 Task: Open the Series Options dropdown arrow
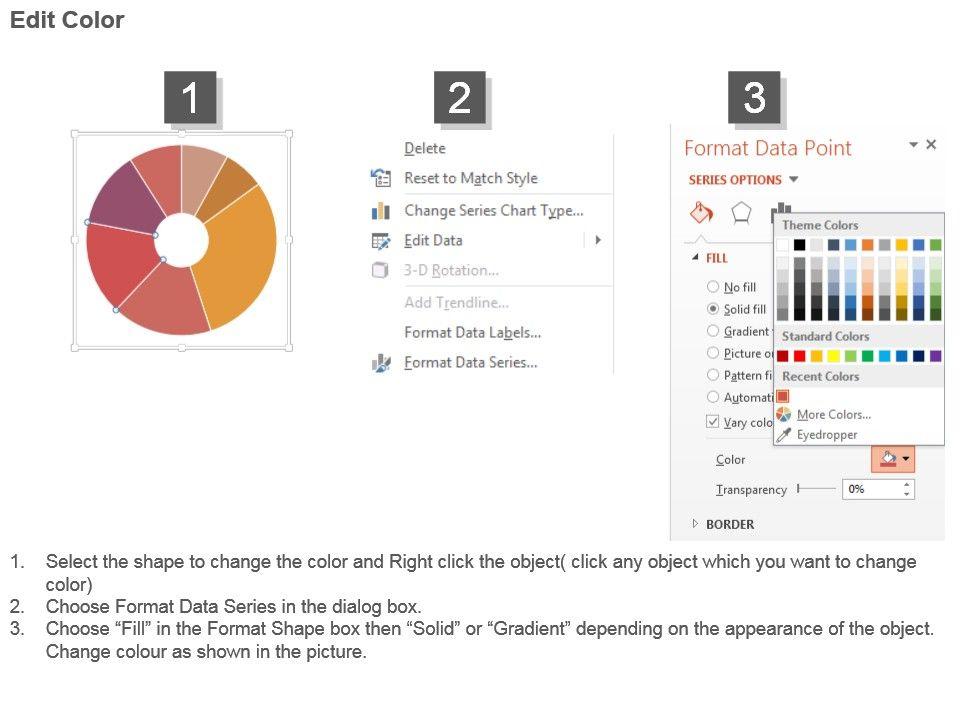tap(794, 180)
